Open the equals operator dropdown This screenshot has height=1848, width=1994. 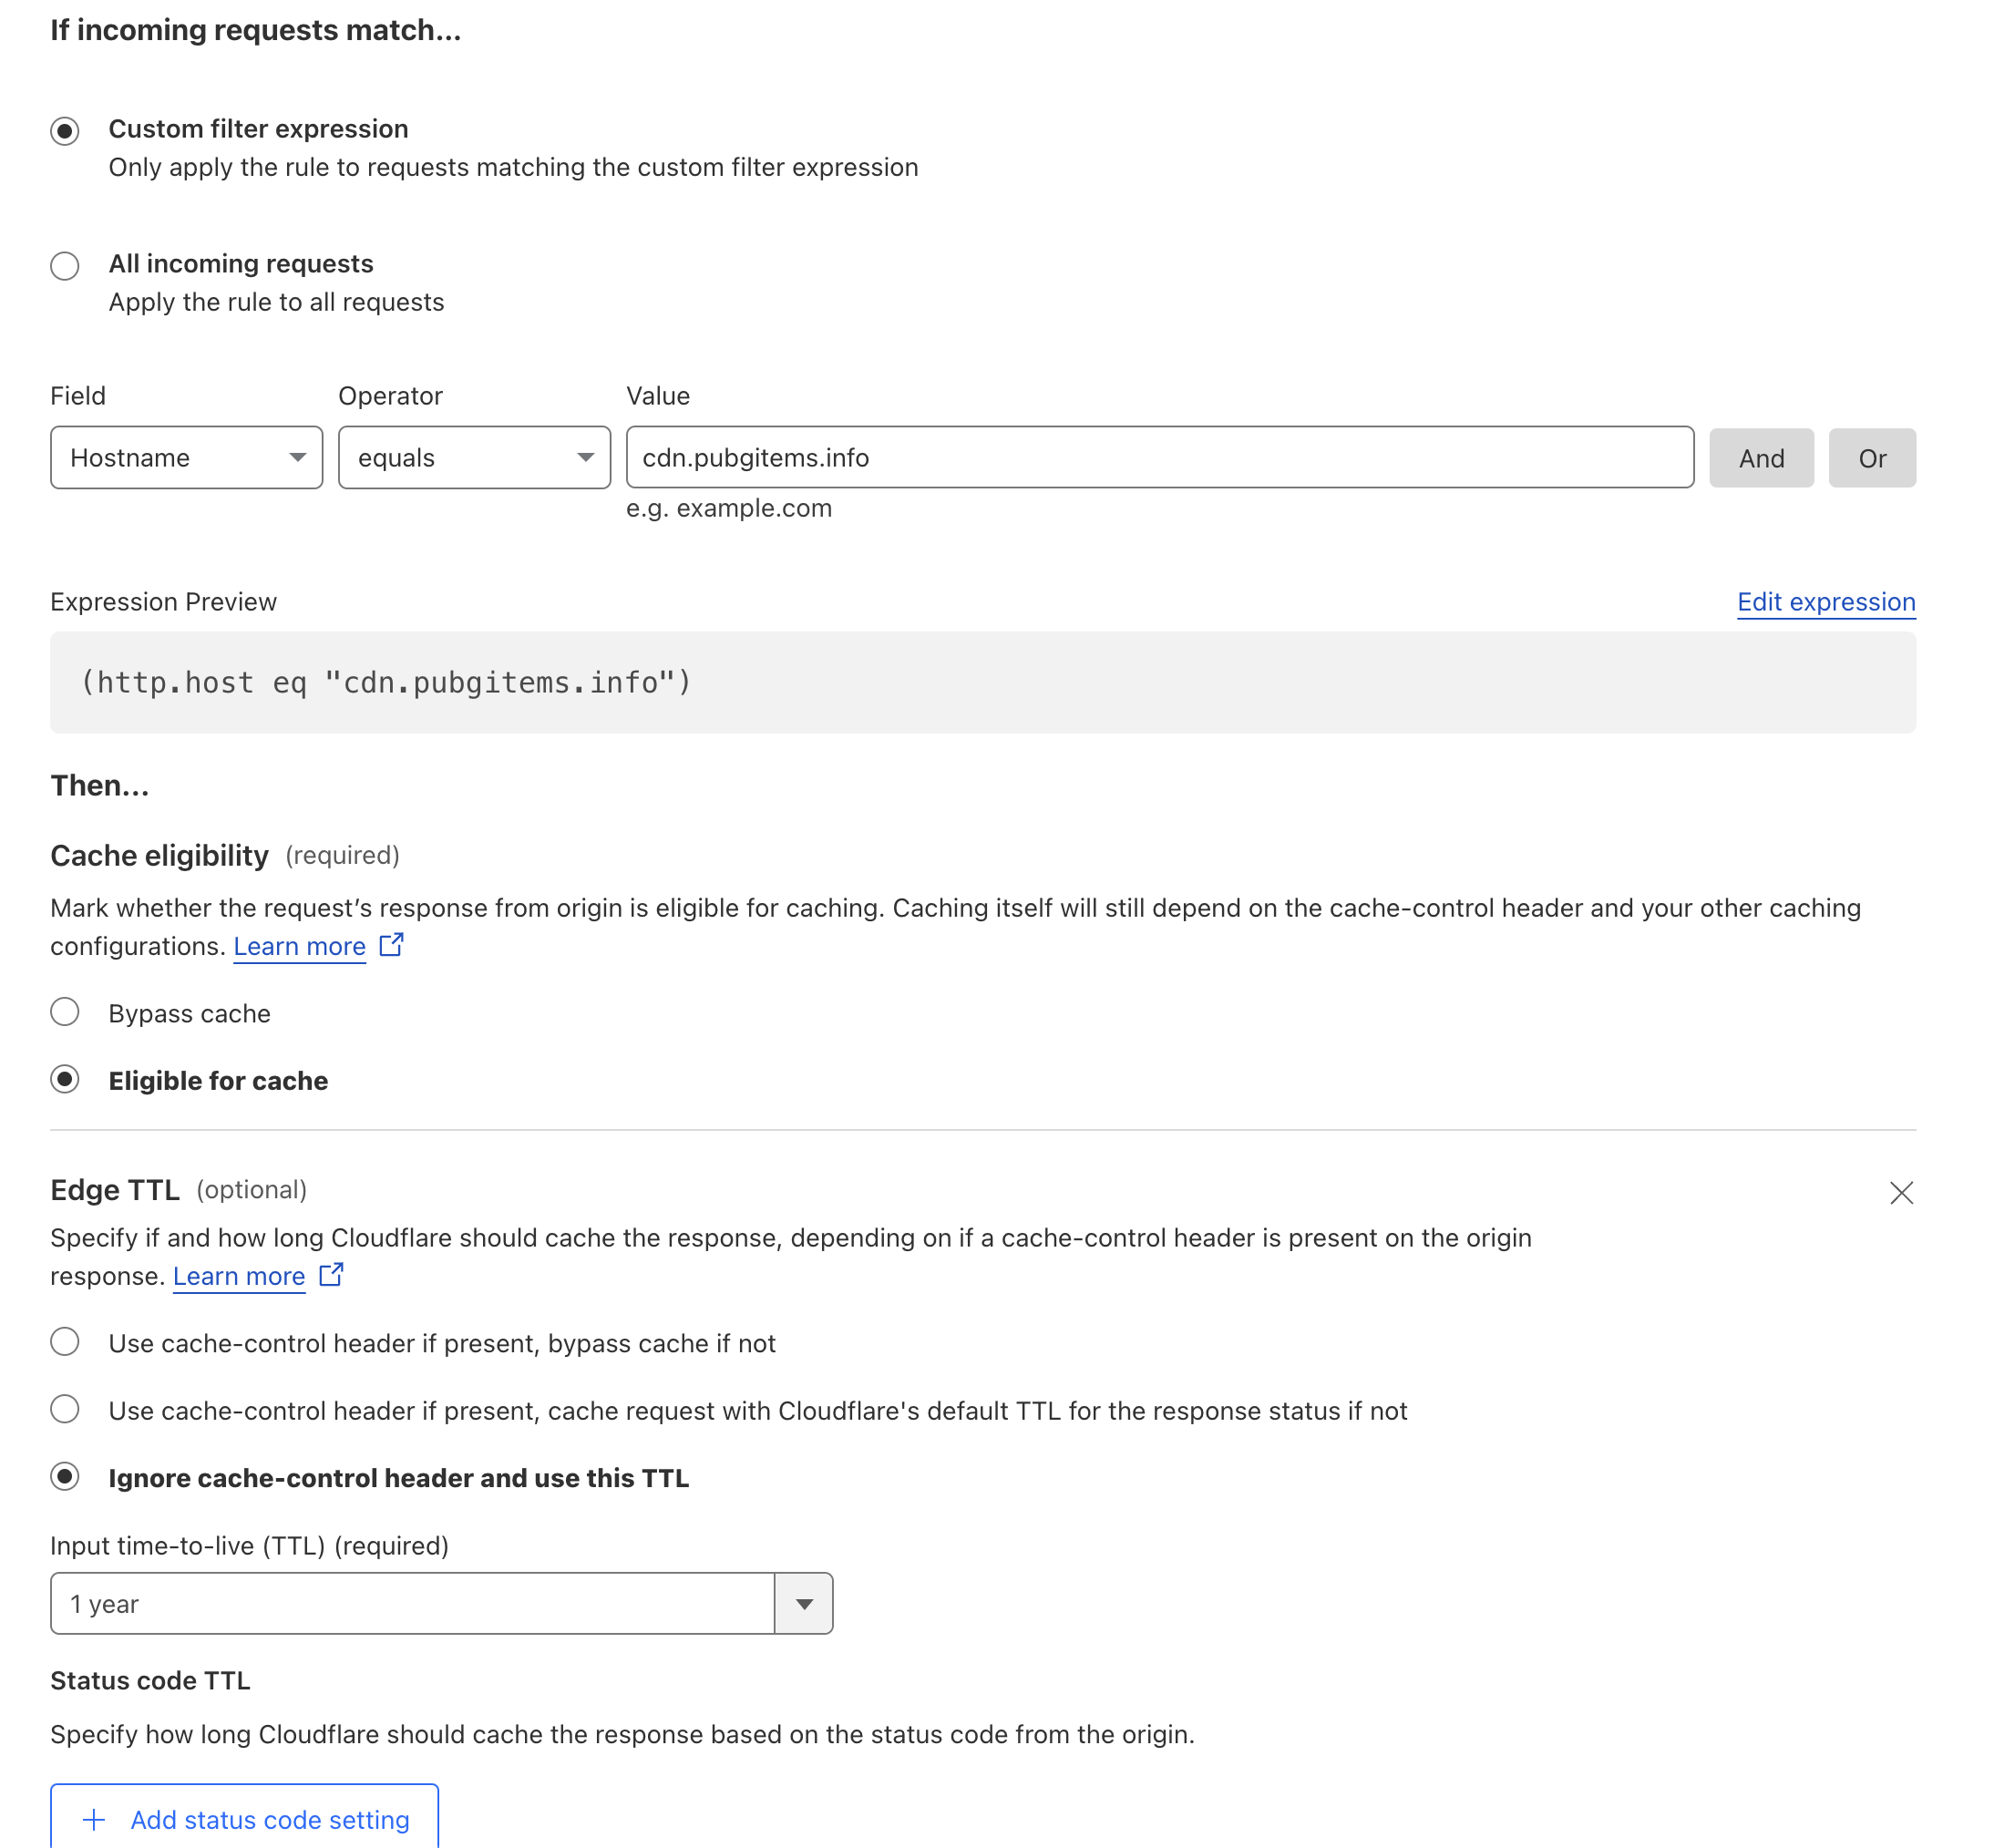[474, 458]
